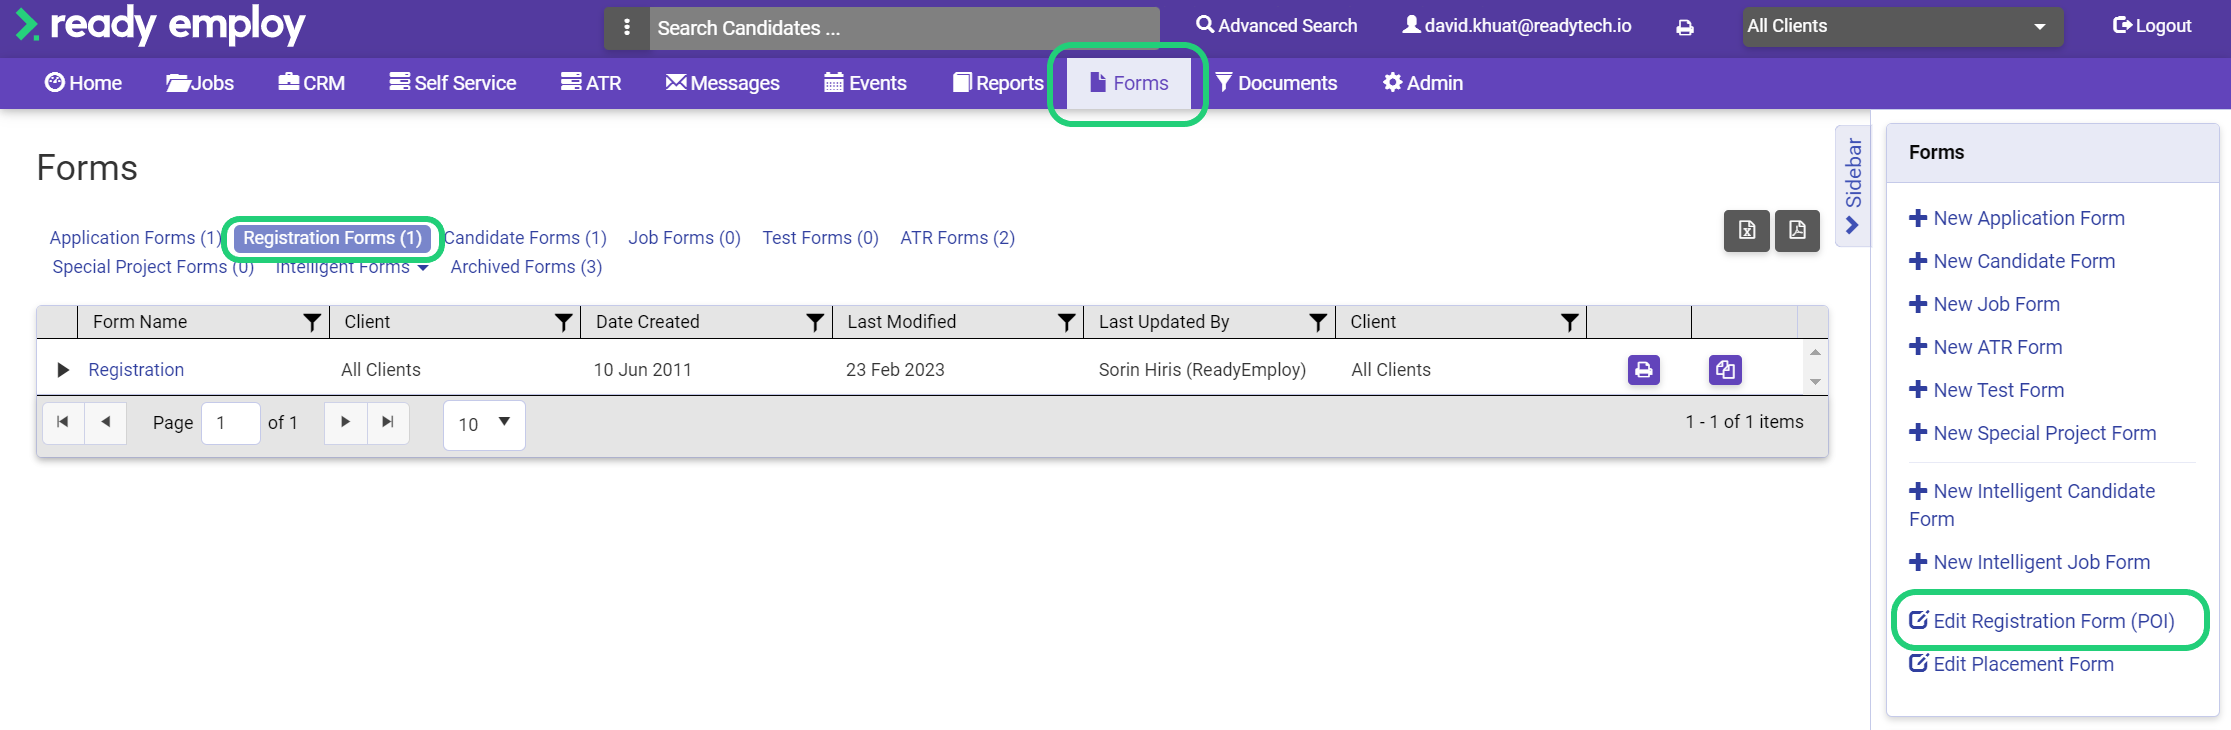Click the print icon in Registration row

(1643, 370)
